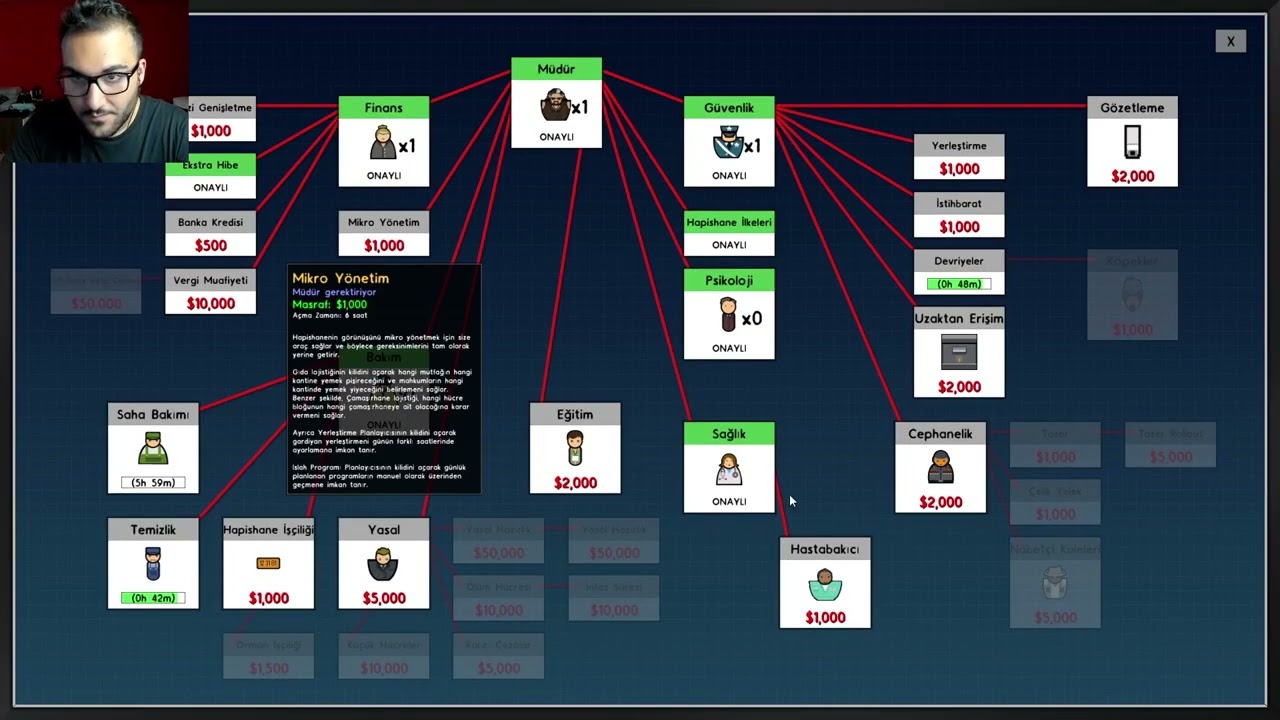
Task: Click the Finans accountant icon
Action: pos(383,143)
